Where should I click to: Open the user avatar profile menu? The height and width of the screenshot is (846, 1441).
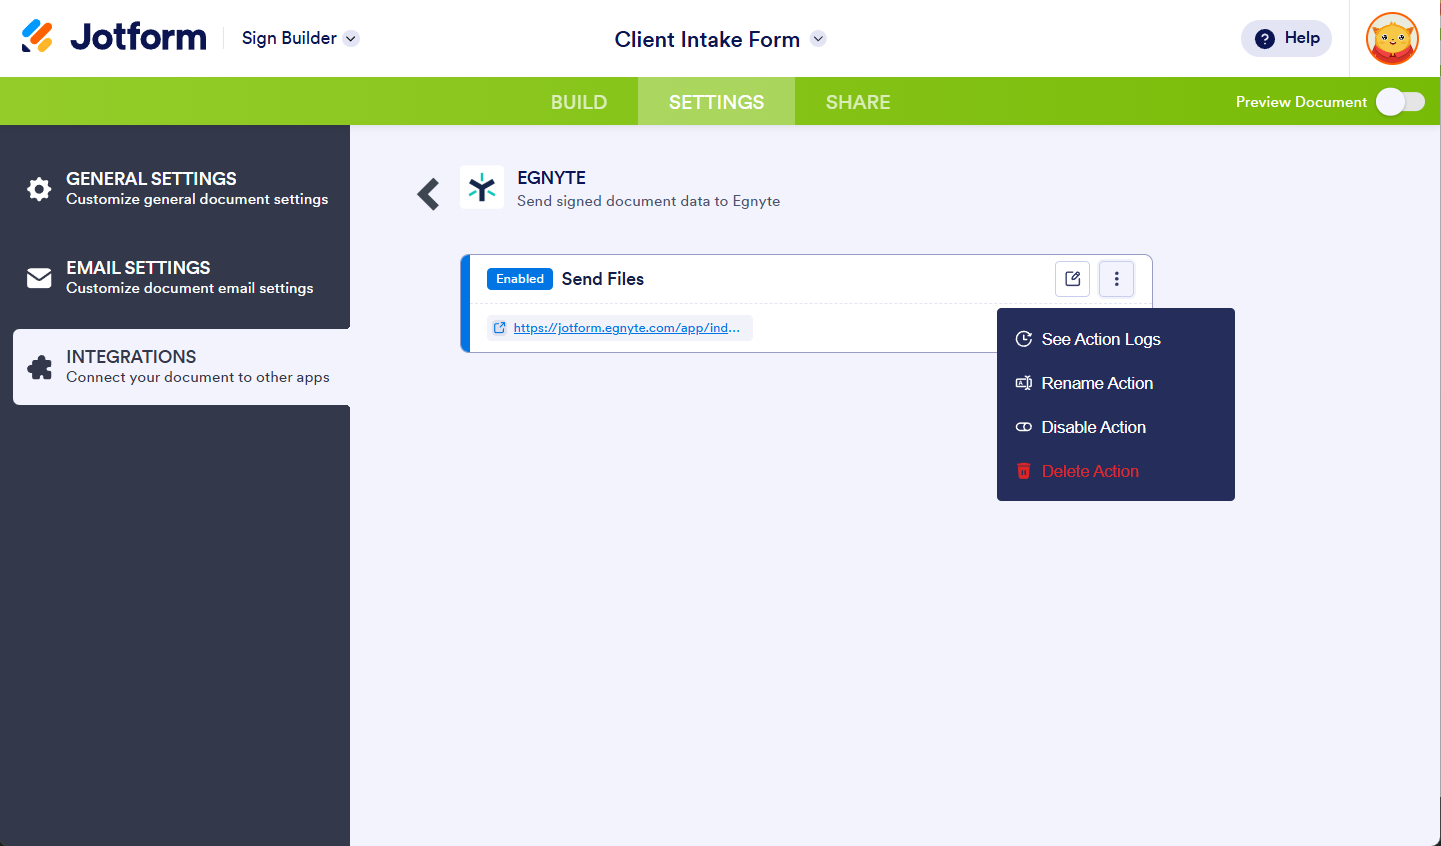pyautogui.click(x=1392, y=38)
